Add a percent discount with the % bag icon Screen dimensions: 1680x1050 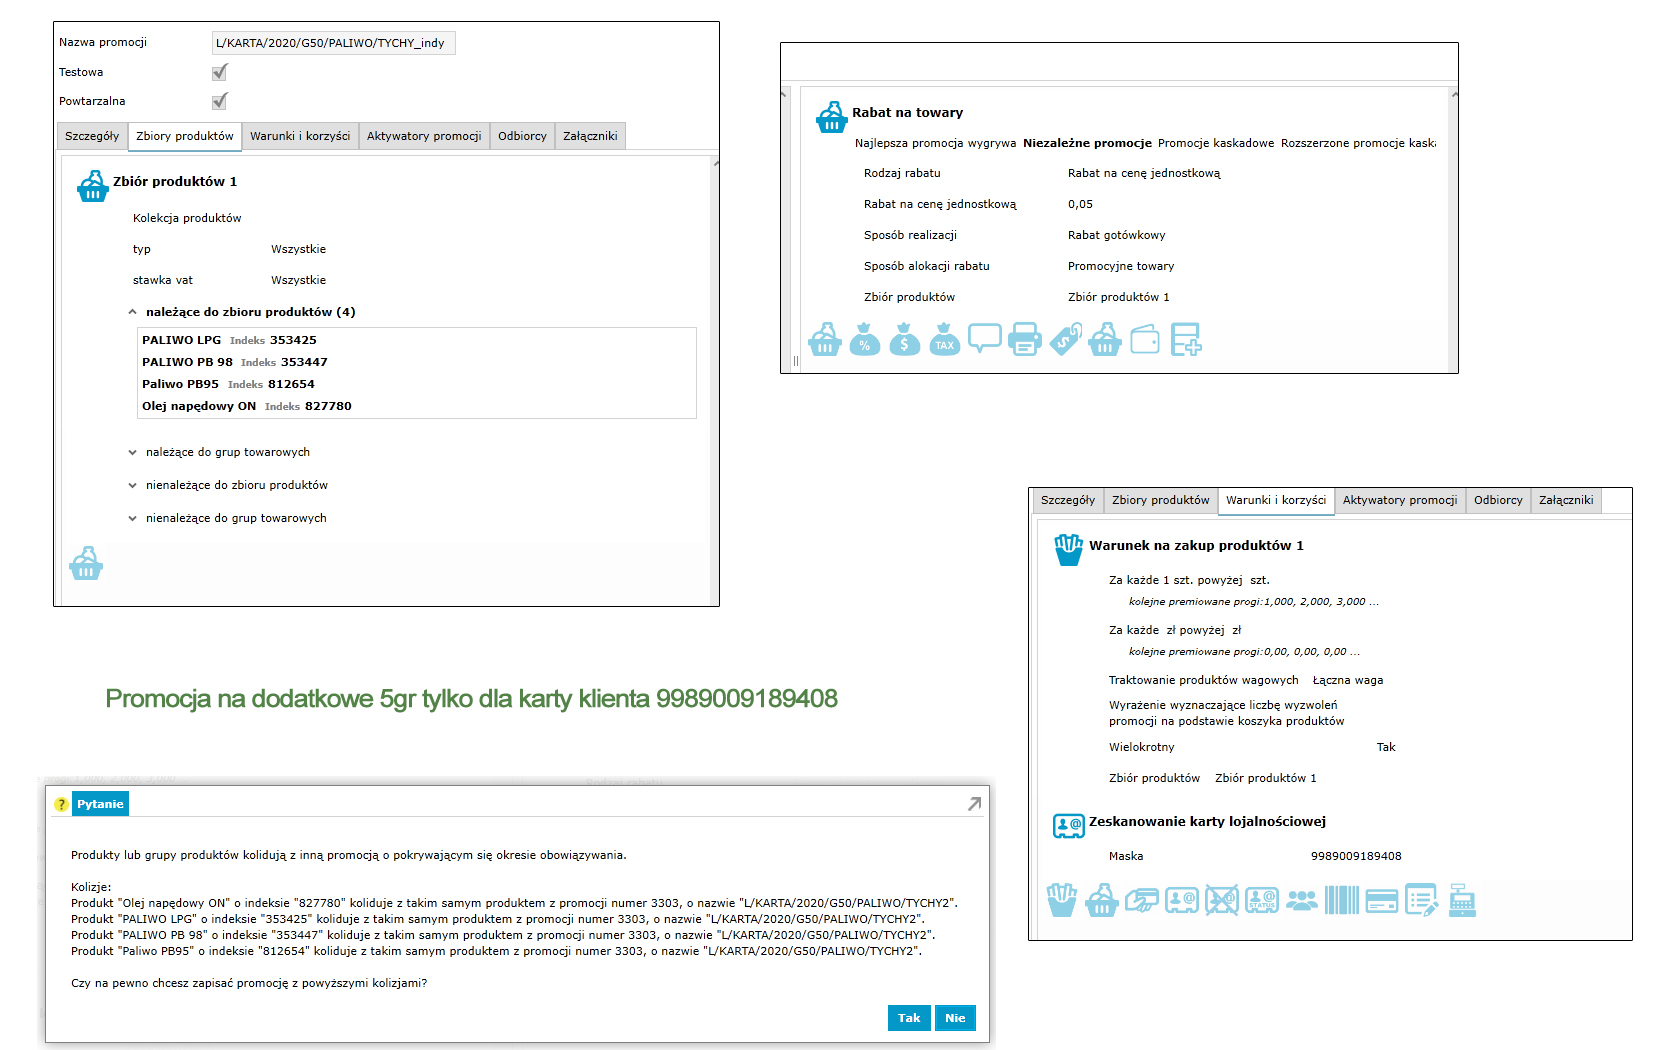(x=865, y=340)
